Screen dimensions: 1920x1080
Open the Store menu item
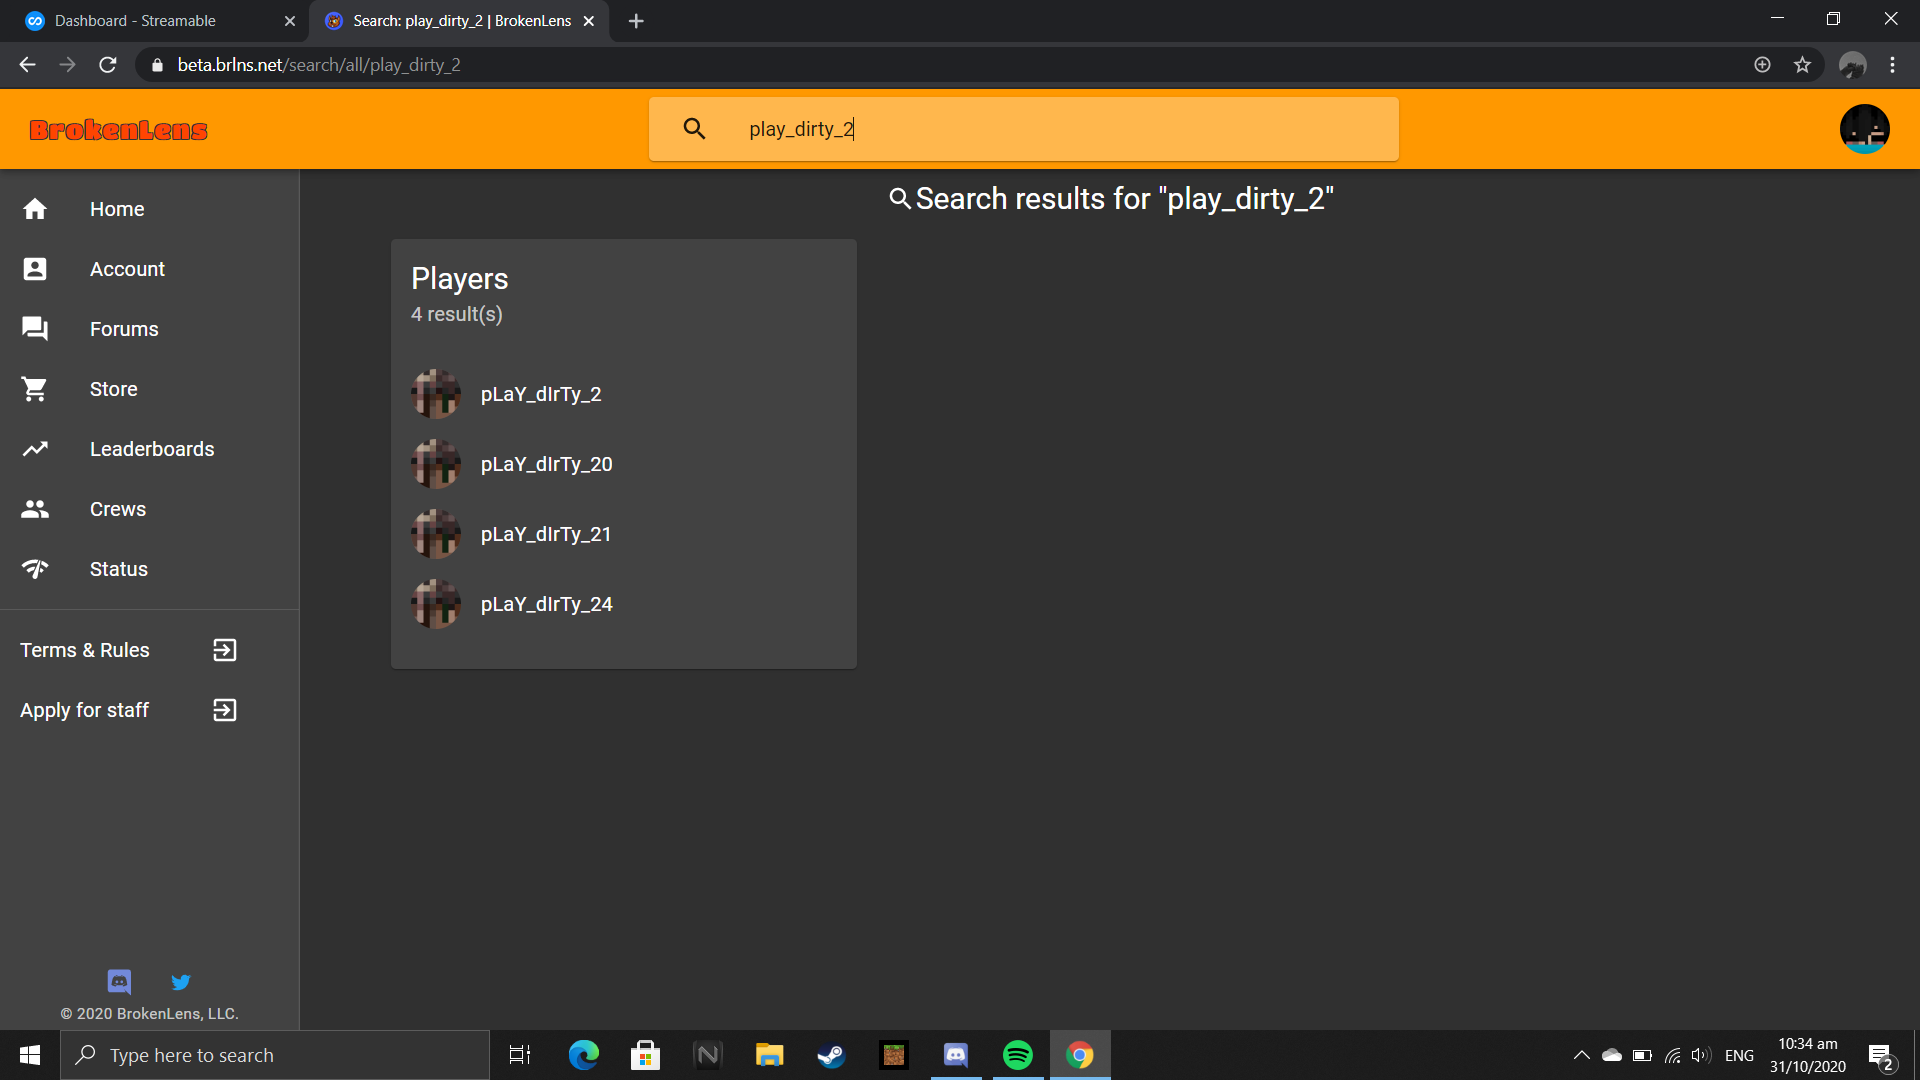pos(114,389)
